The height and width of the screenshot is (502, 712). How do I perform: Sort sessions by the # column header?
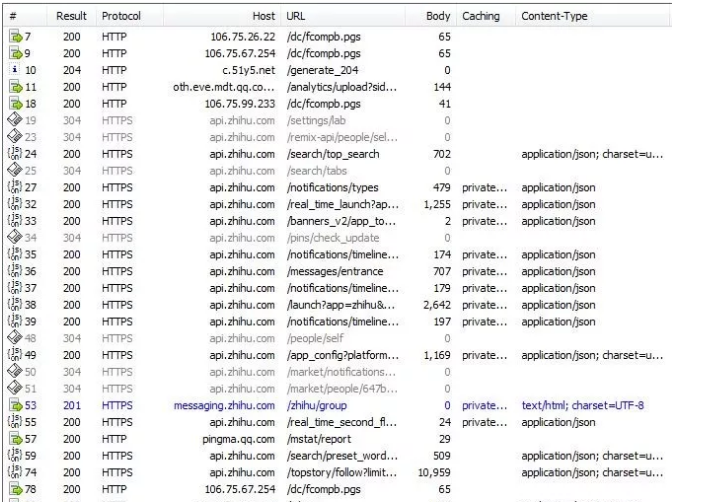pyautogui.click(x=25, y=16)
